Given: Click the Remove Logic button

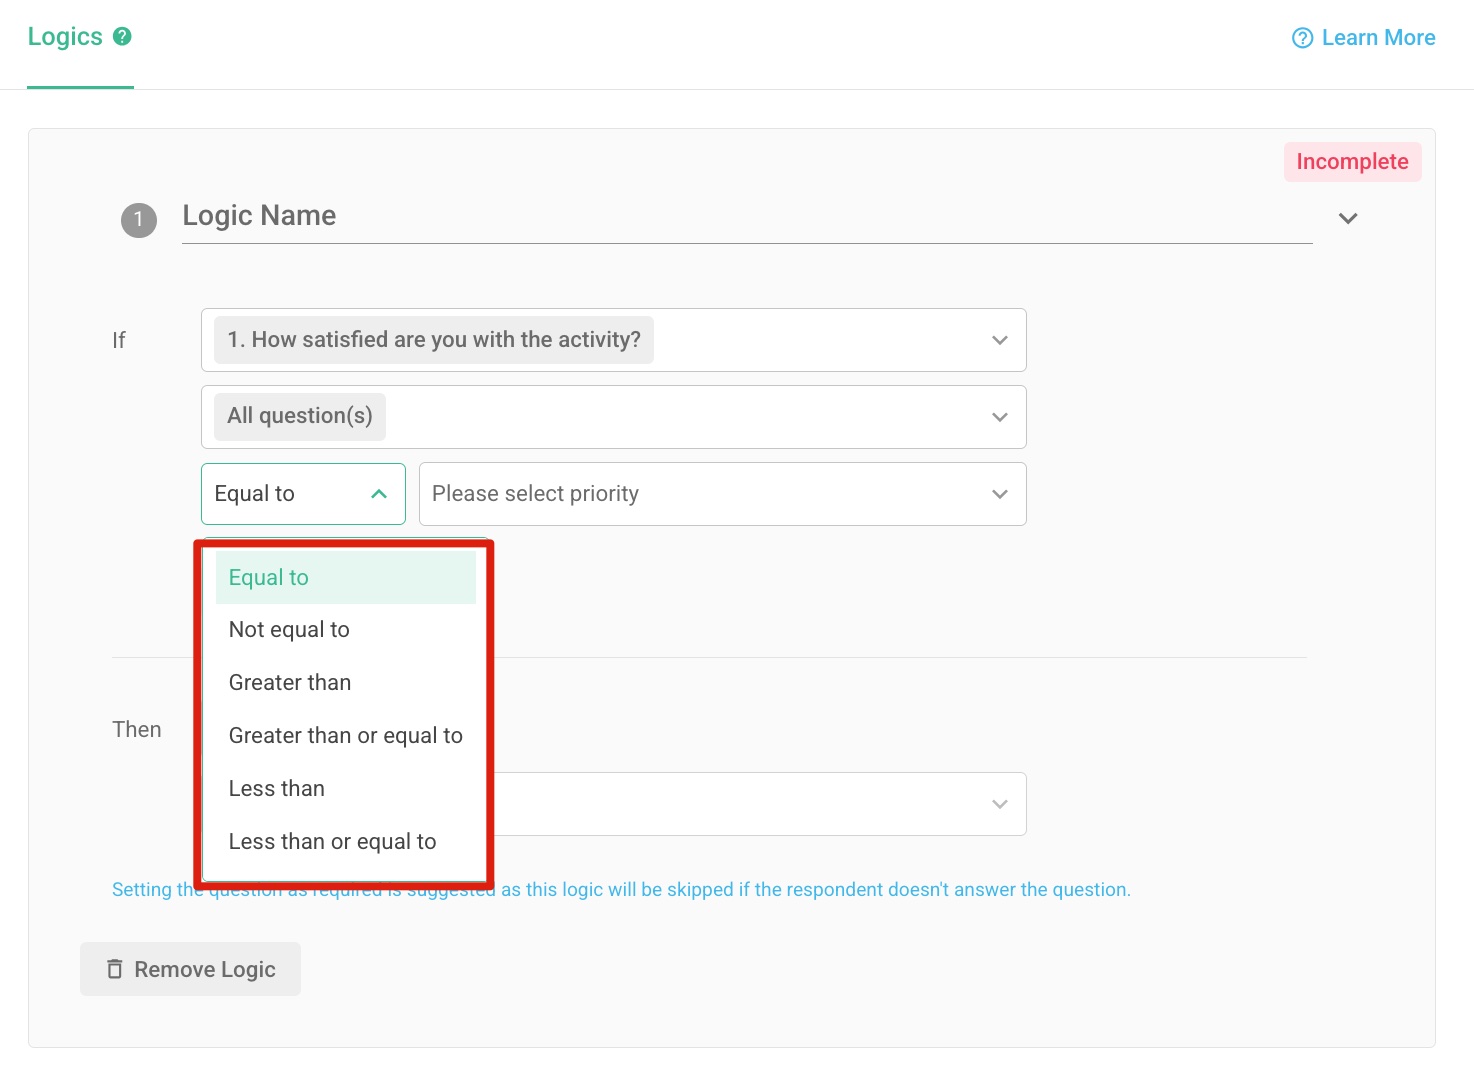Looking at the screenshot, I should 190,968.
